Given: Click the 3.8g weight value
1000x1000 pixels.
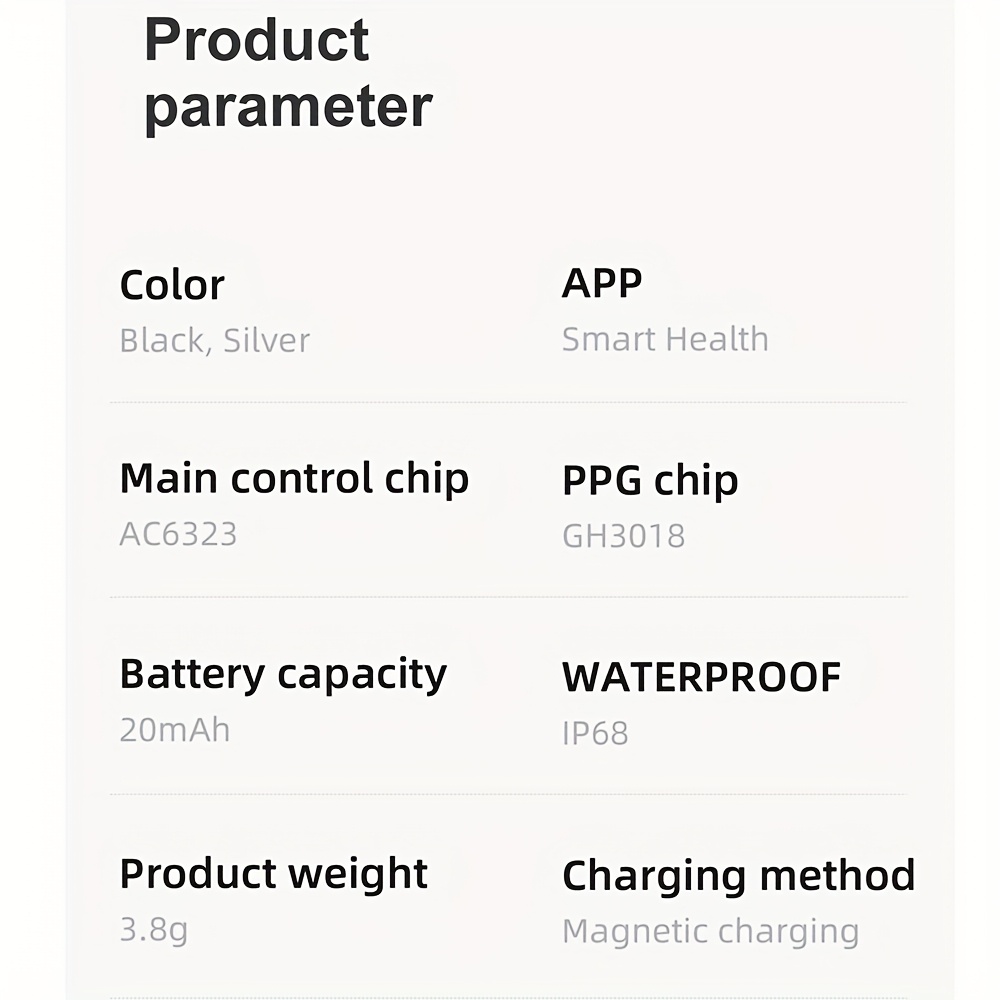Looking at the screenshot, I should coord(154,930).
